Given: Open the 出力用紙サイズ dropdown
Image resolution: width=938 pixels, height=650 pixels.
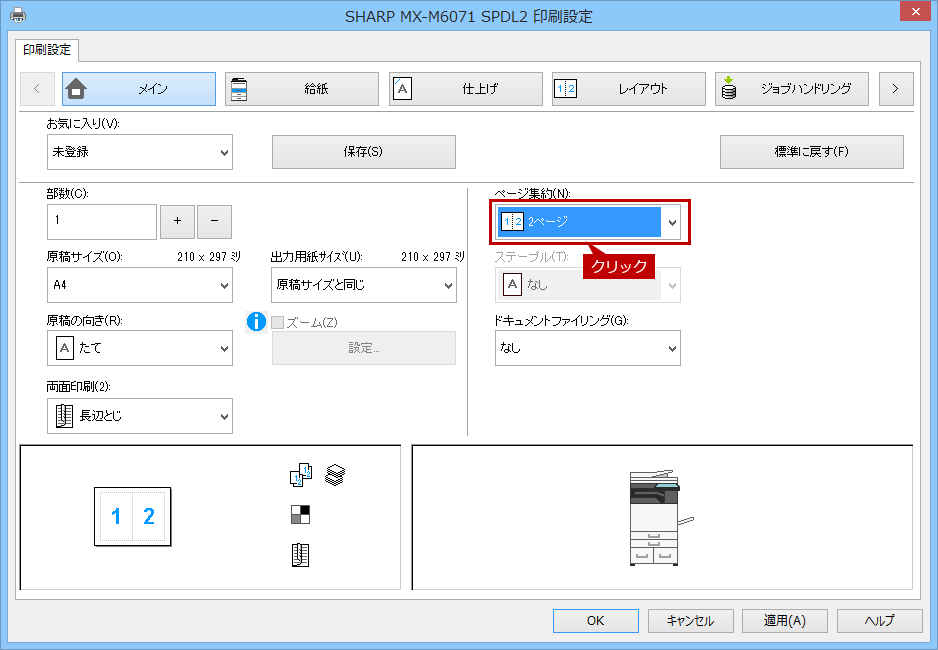Looking at the screenshot, I should (x=364, y=285).
